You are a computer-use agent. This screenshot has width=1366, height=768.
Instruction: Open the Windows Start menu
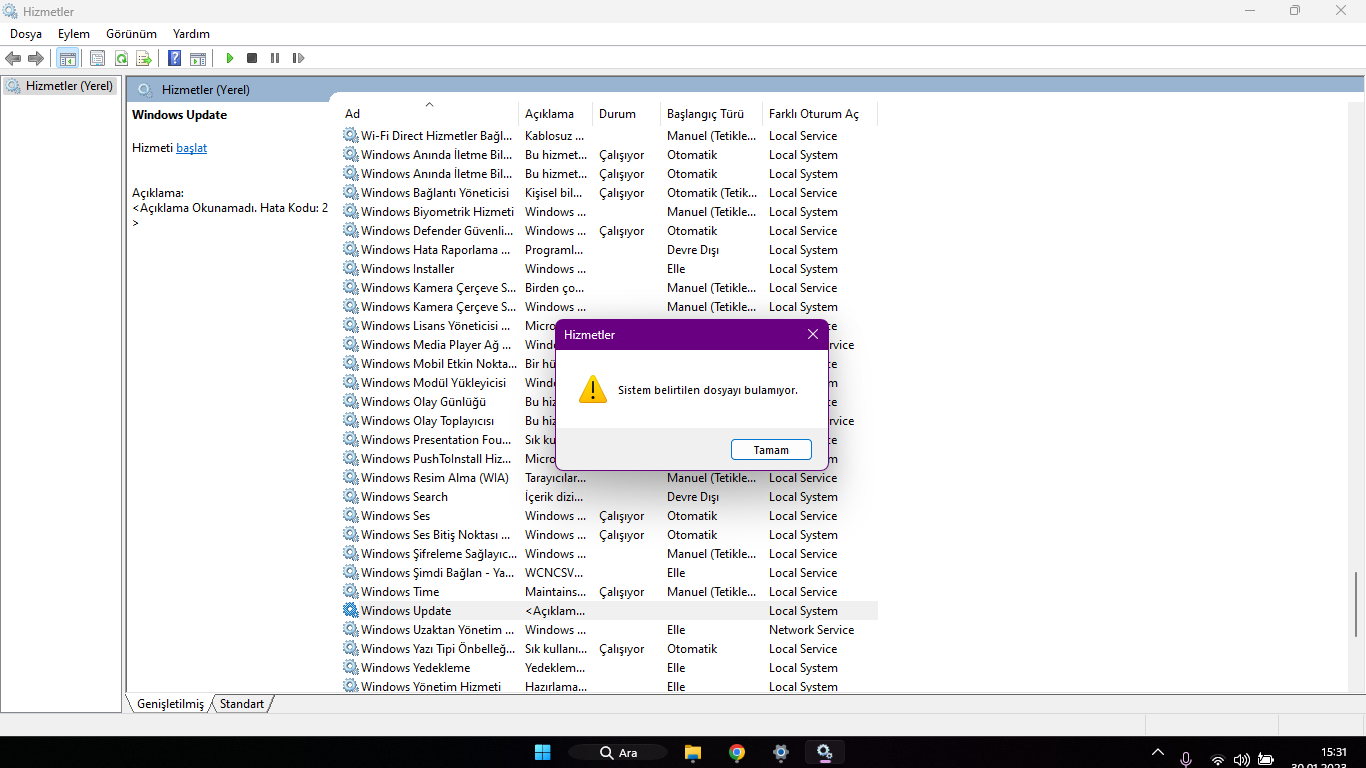543,752
